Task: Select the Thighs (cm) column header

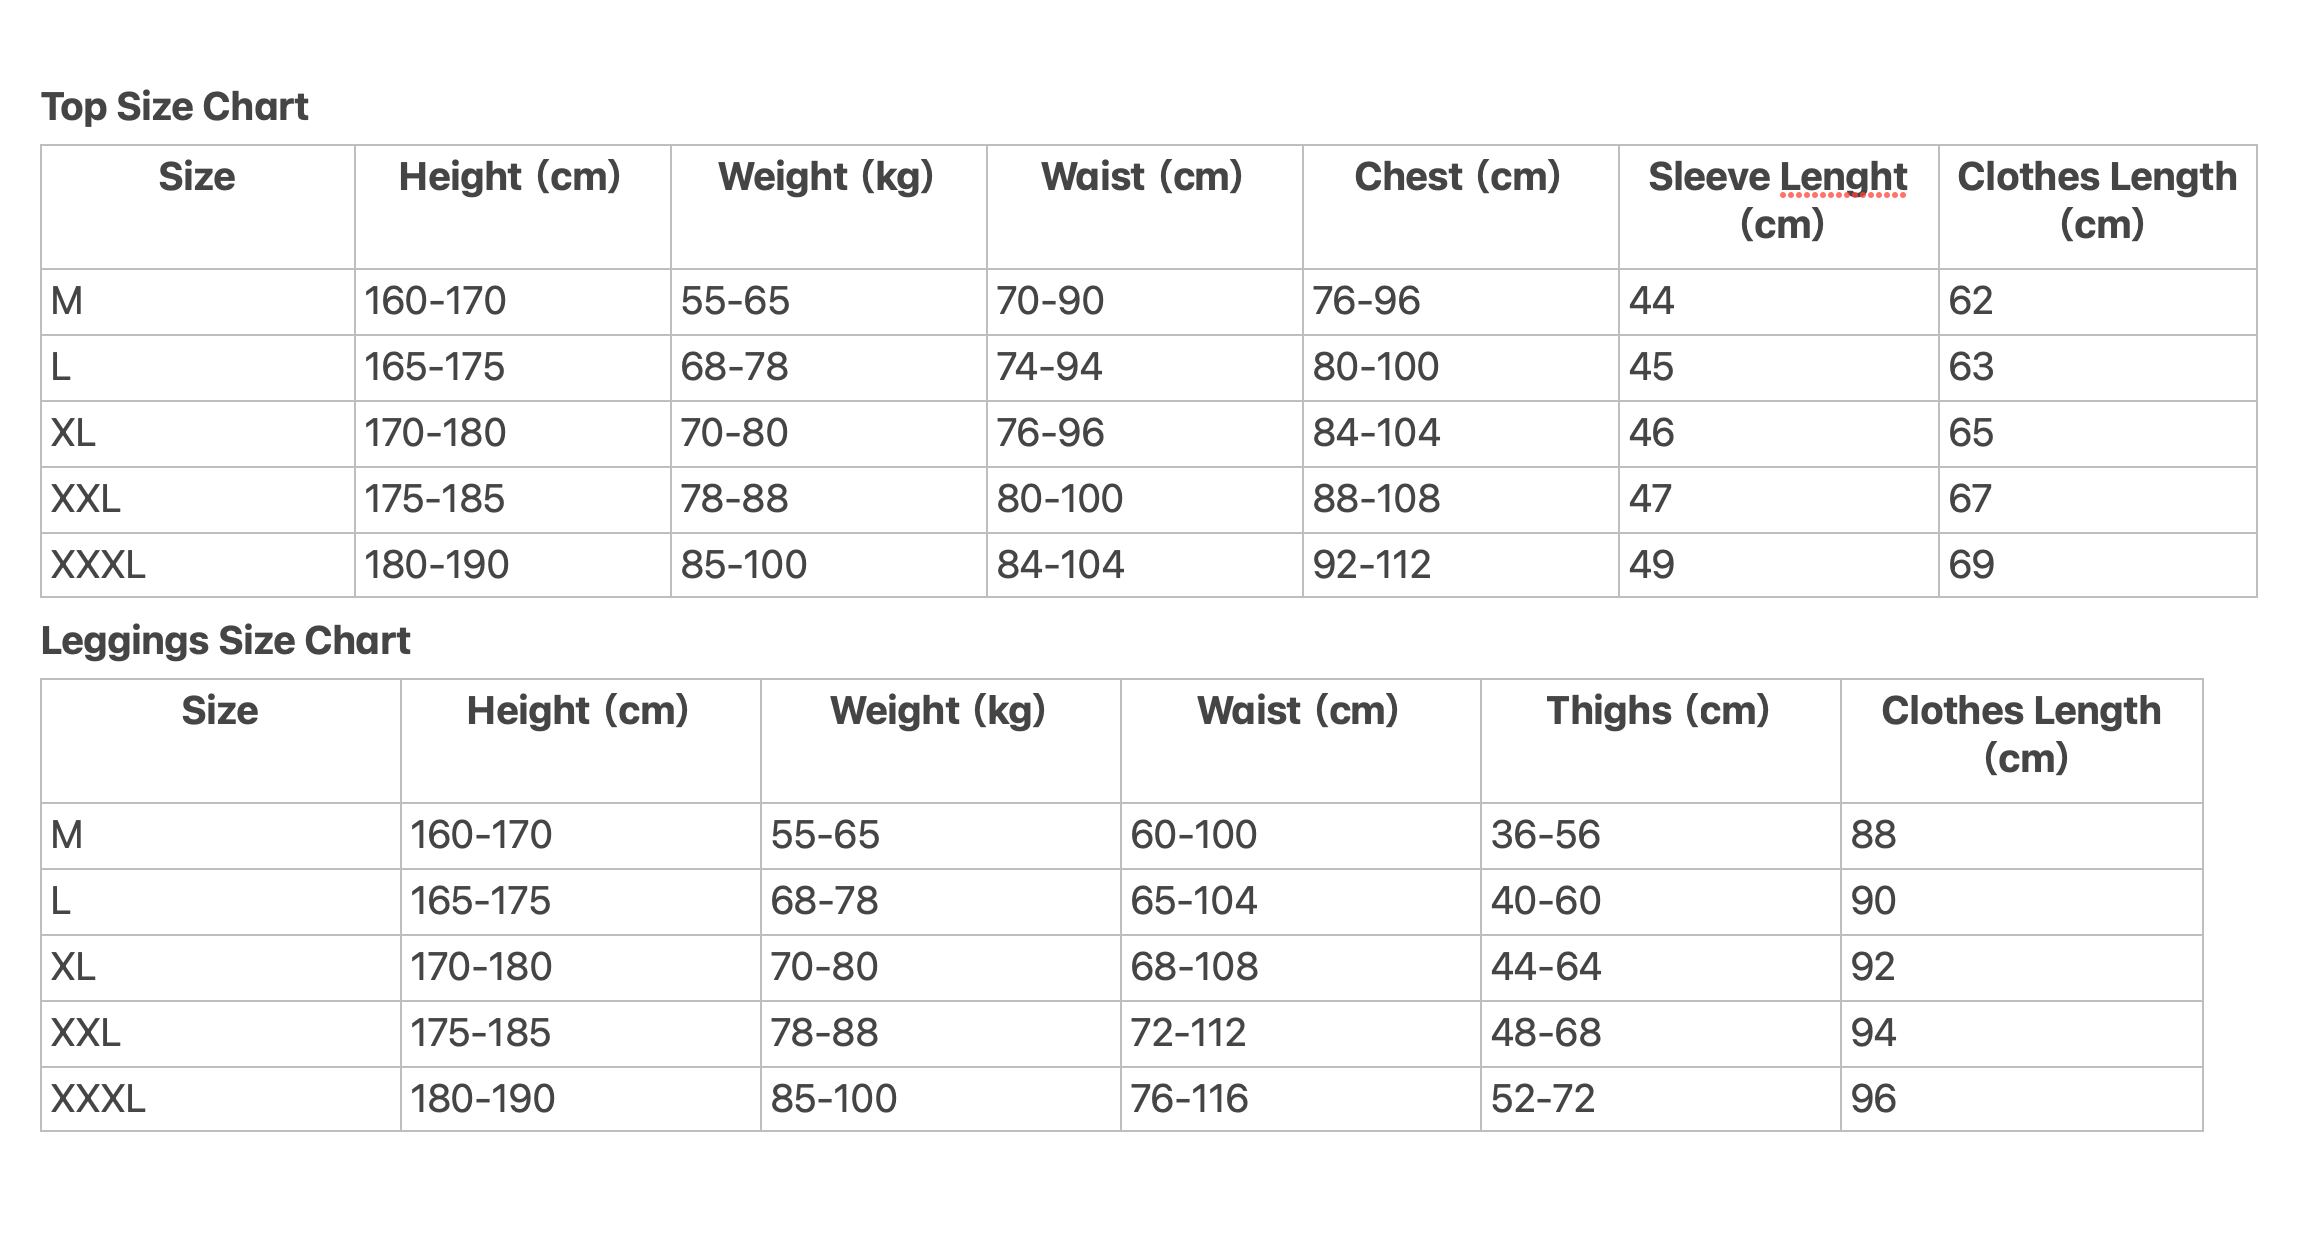Action: tap(1658, 711)
